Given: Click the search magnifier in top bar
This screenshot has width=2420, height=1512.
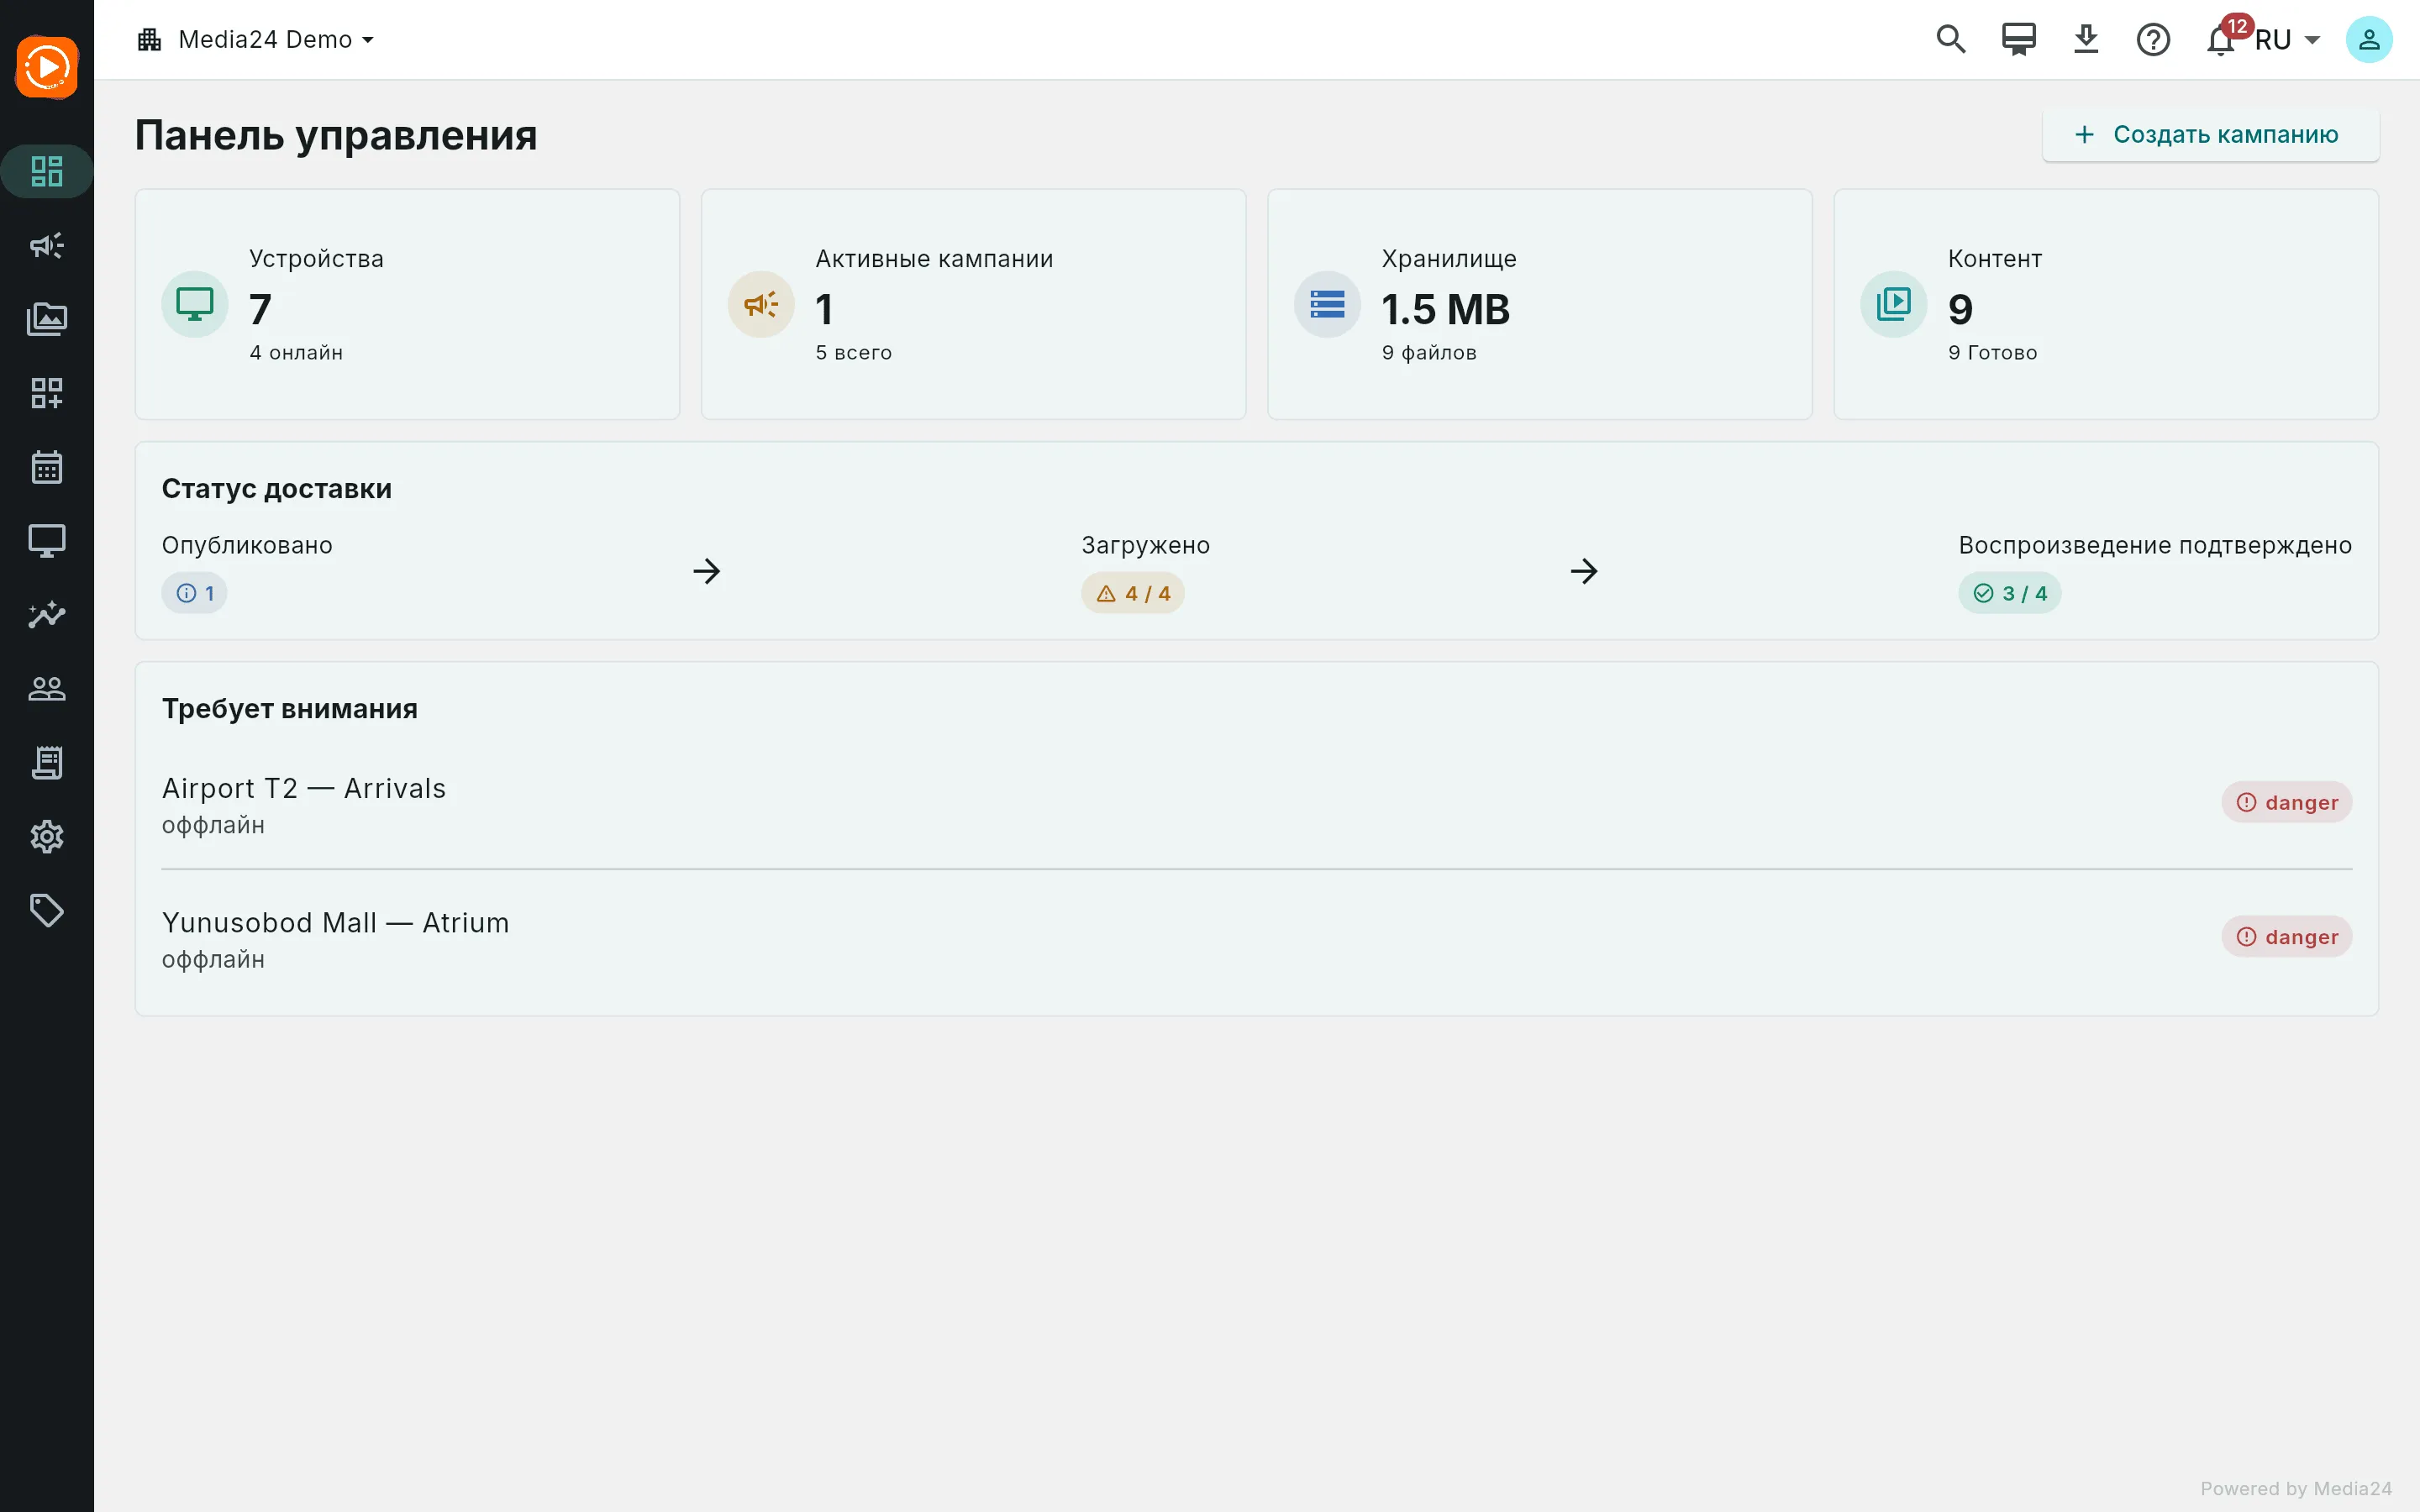Looking at the screenshot, I should pyautogui.click(x=1950, y=40).
